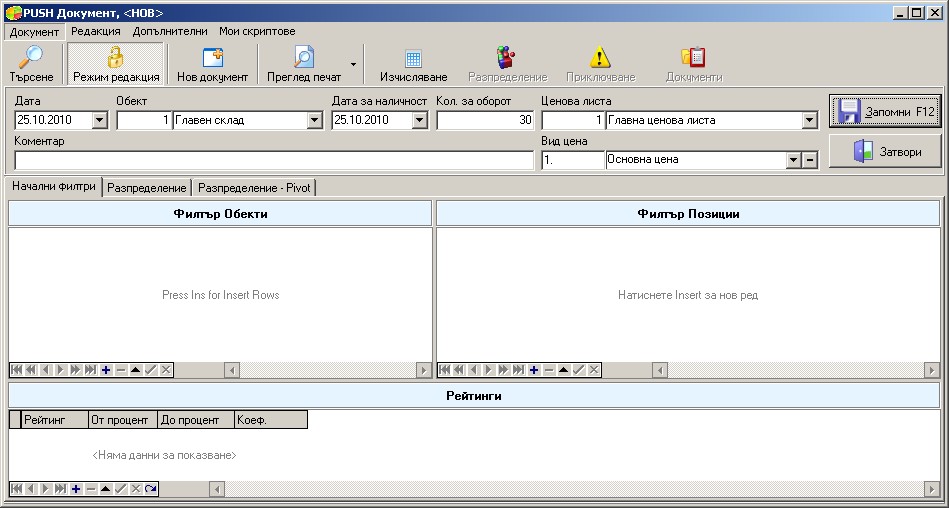
Task: Go to last record in Филтър Позиции navigator
Action: coord(518,369)
